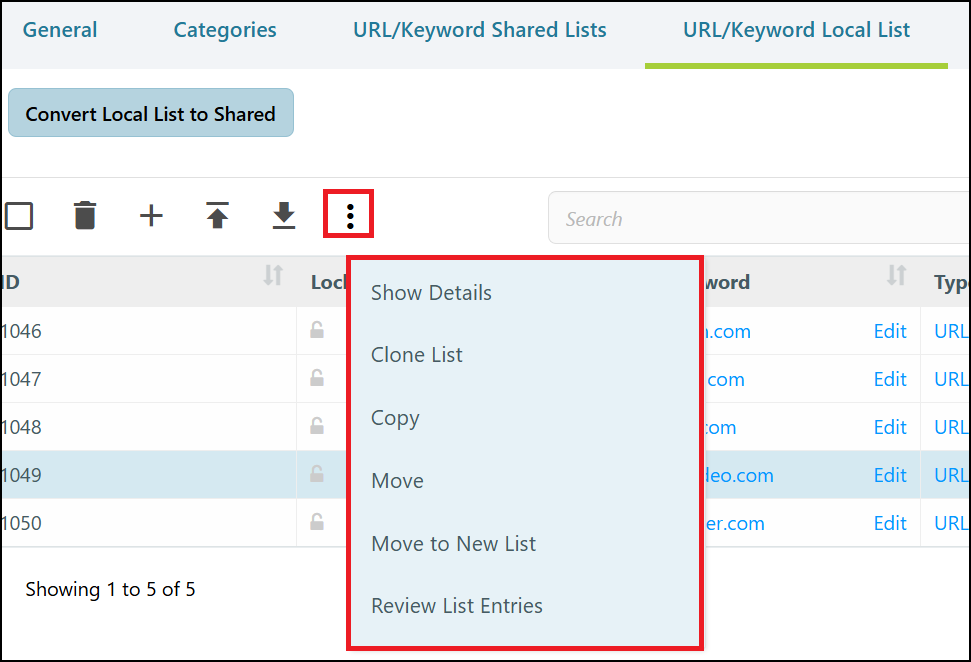Select Review List Entries option

pos(456,606)
